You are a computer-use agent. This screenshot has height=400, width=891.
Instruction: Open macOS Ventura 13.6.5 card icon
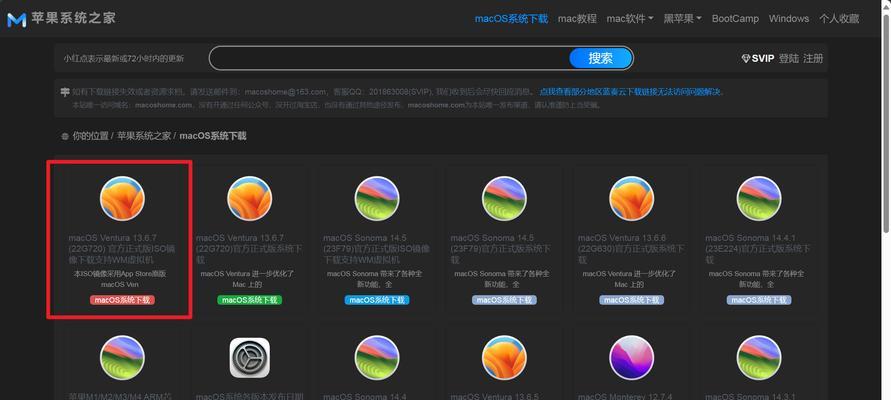(x=504, y=358)
